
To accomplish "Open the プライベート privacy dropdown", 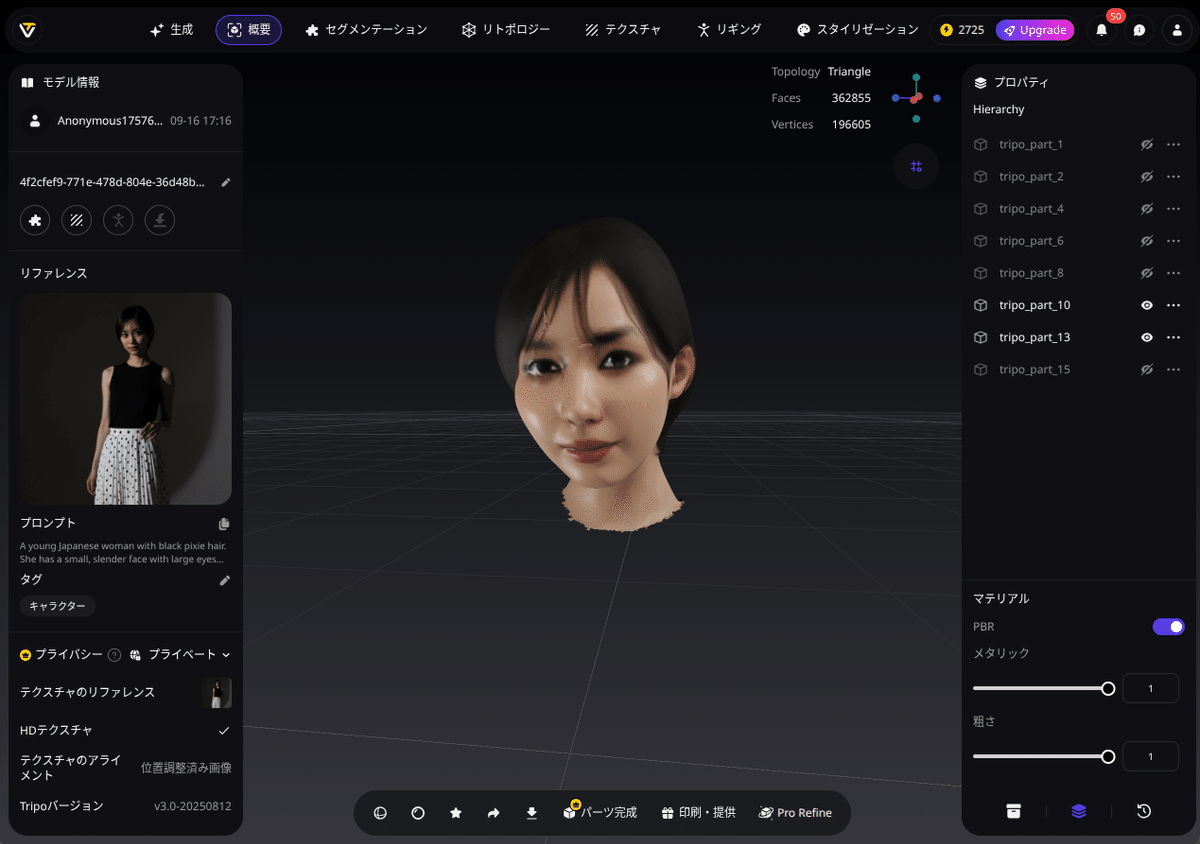I will (180, 655).
